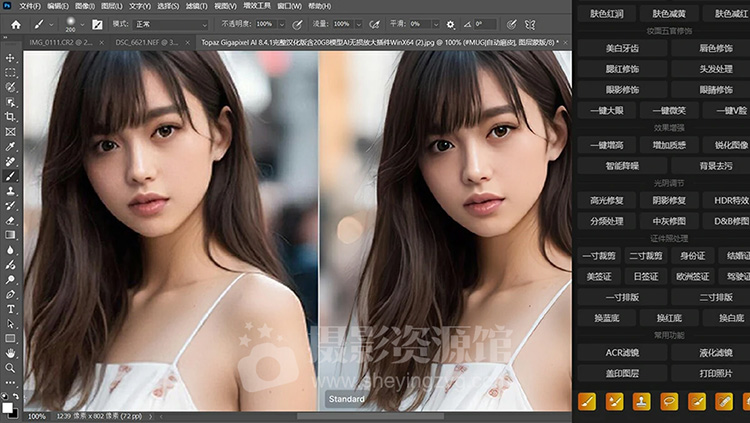
Task: Select the Eyedropper tool
Action: pyautogui.click(x=10, y=146)
